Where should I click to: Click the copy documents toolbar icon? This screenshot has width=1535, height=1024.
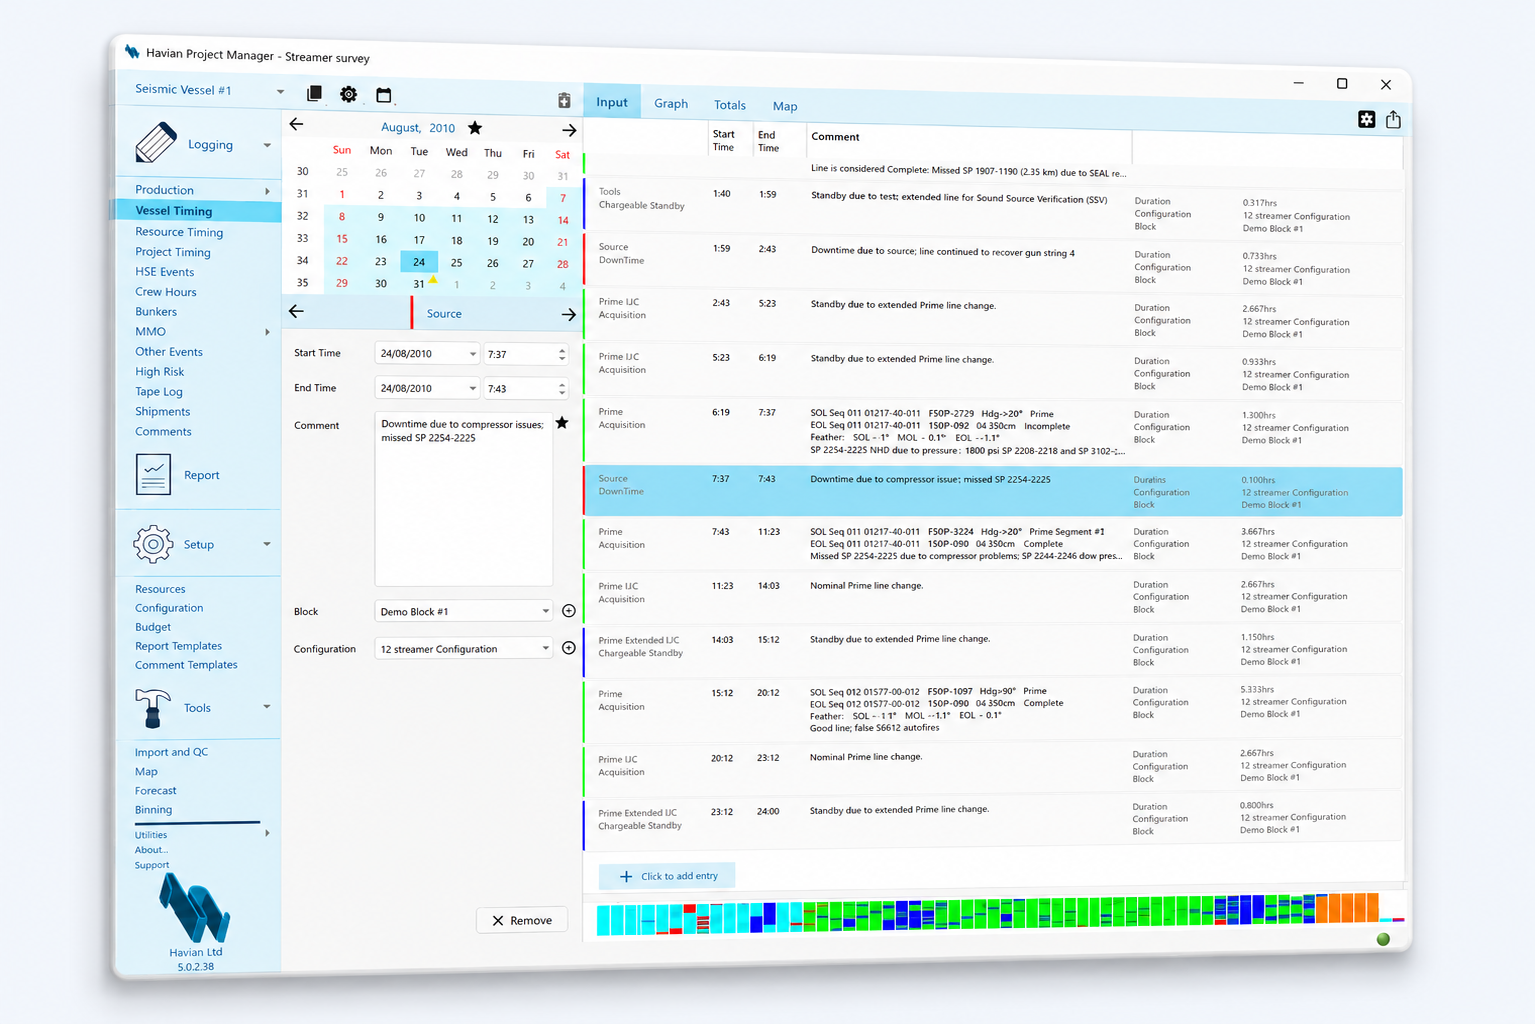pyautogui.click(x=314, y=93)
